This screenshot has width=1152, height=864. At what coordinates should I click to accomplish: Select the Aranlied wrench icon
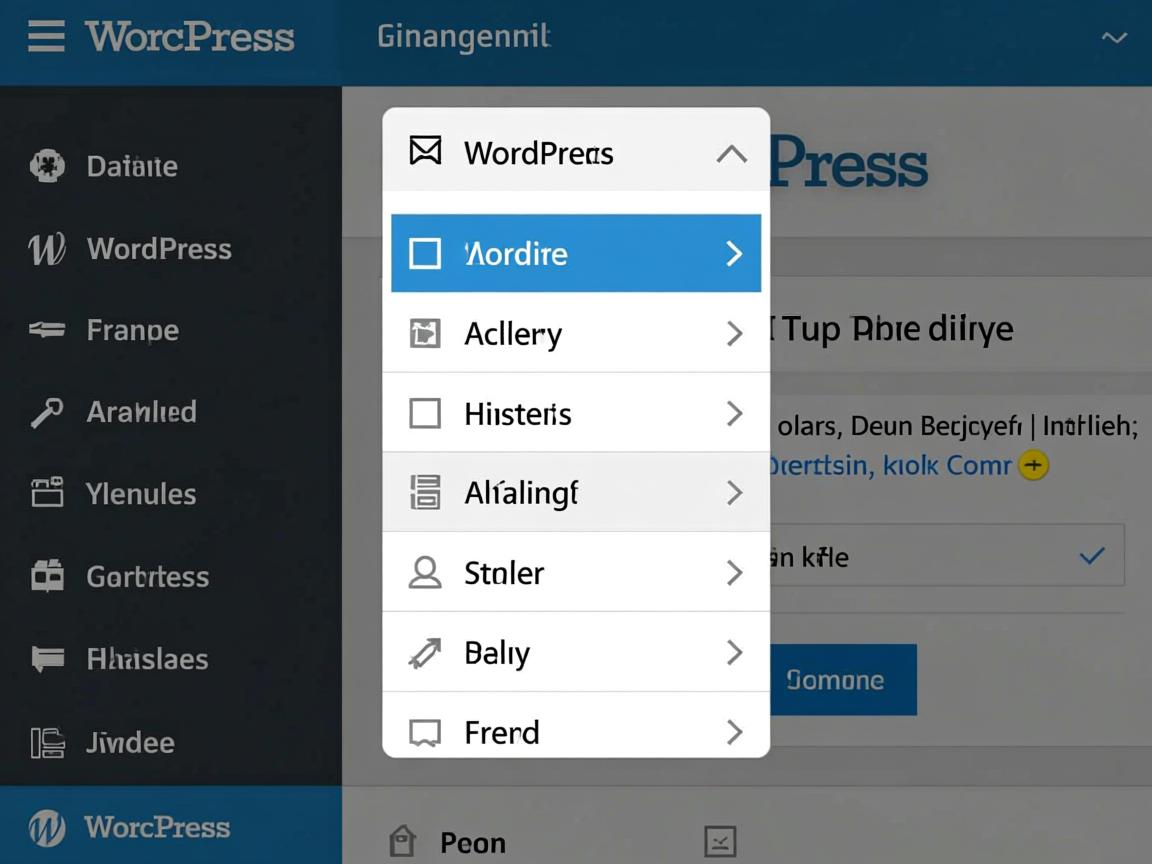pyautogui.click(x=46, y=412)
